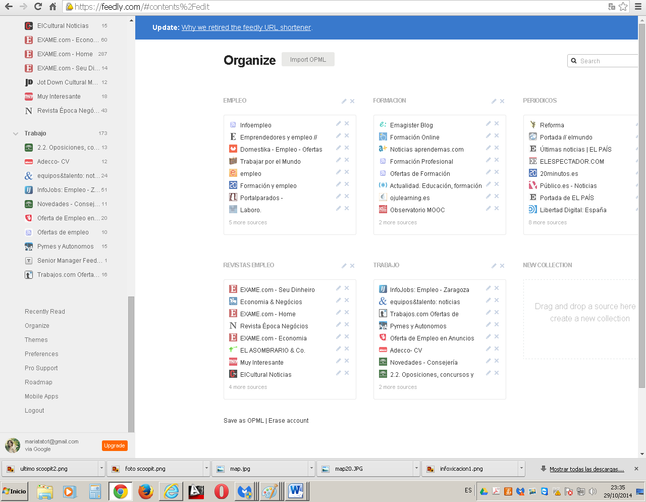This screenshot has height=502, width=646.
Task: Open Opera browser from the taskbar
Action: tap(221, 491)
